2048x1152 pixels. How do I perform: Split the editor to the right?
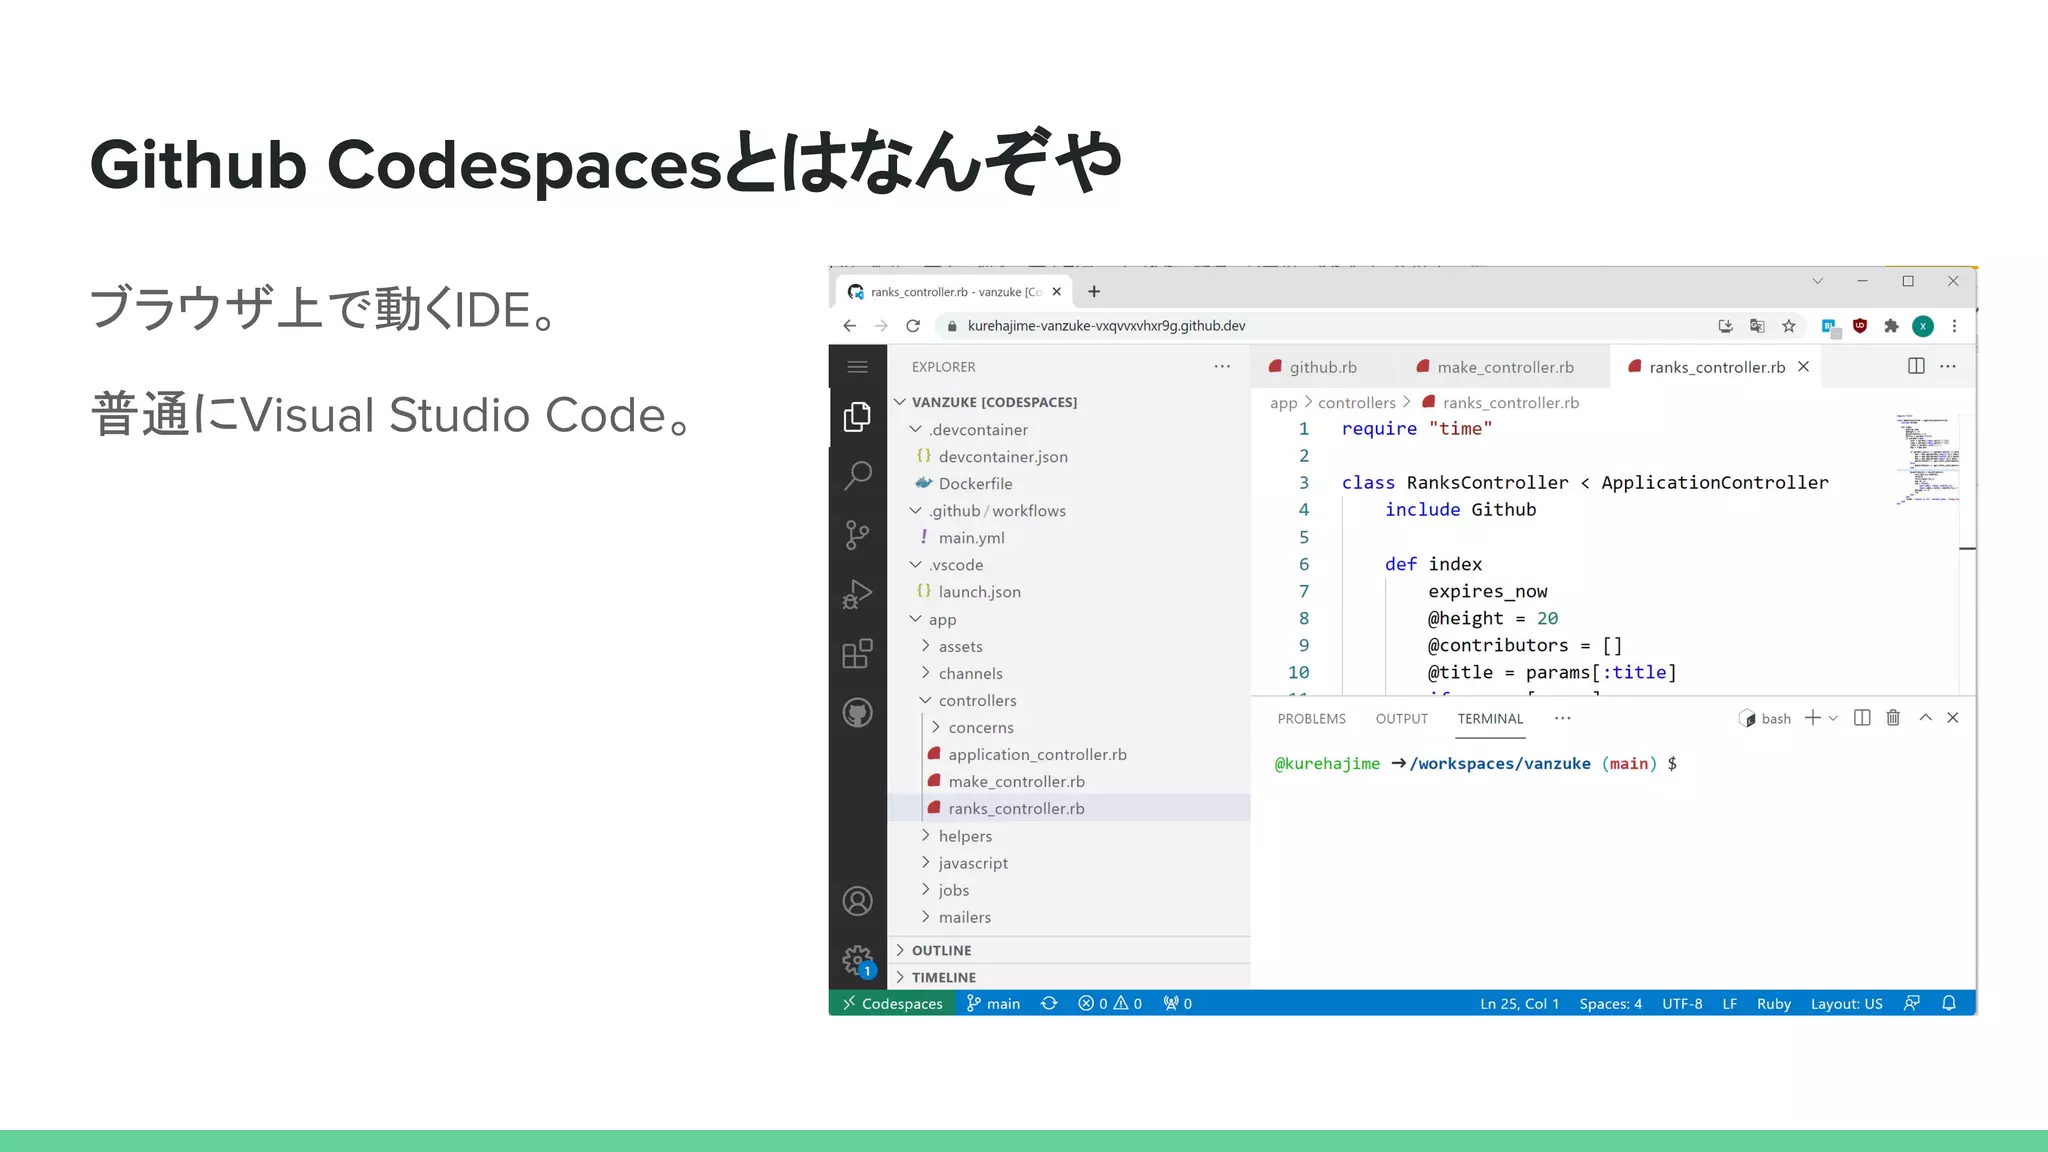pyautogui.click(x=1916, y=366)
